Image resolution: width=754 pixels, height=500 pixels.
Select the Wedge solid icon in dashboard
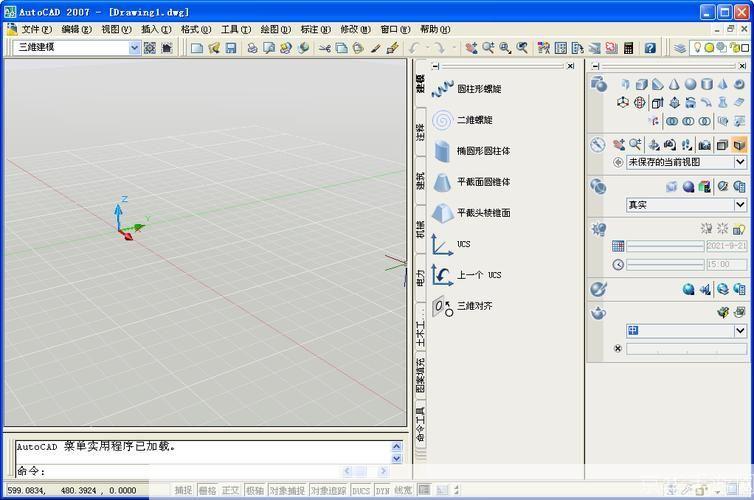point(657,85)
